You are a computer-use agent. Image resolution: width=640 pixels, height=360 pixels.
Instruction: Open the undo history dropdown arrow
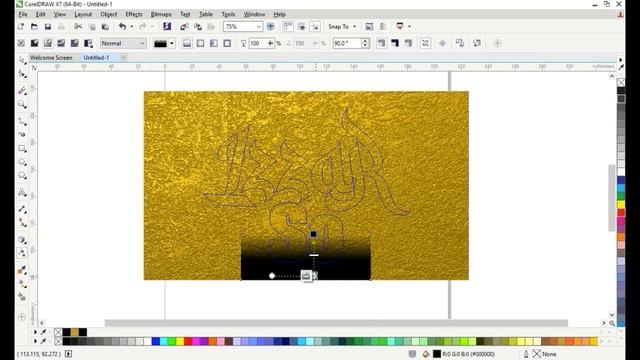tap(131, 27)
